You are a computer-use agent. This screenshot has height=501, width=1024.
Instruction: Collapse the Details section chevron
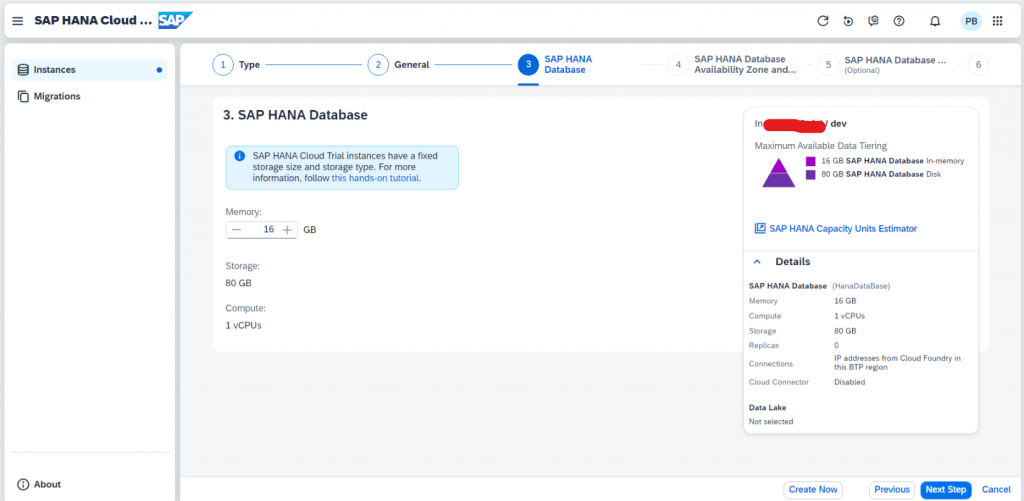[757, 261]
